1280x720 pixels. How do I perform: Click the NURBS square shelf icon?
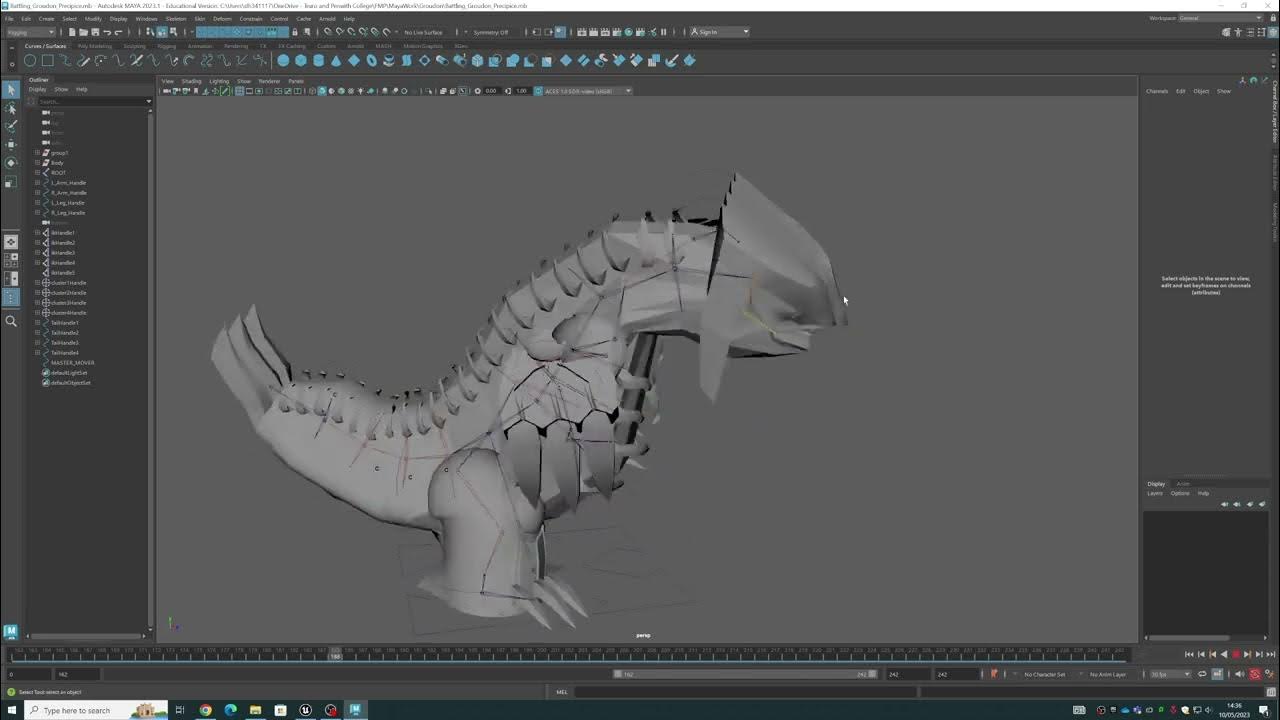(48, 61)
